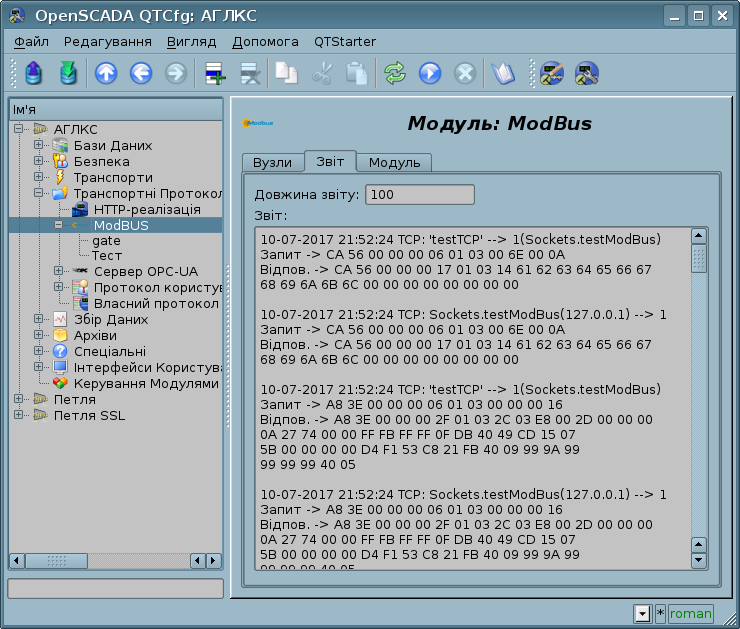740x629 pixels.
Task: Select the gate tree item
Action: (106, 241)
